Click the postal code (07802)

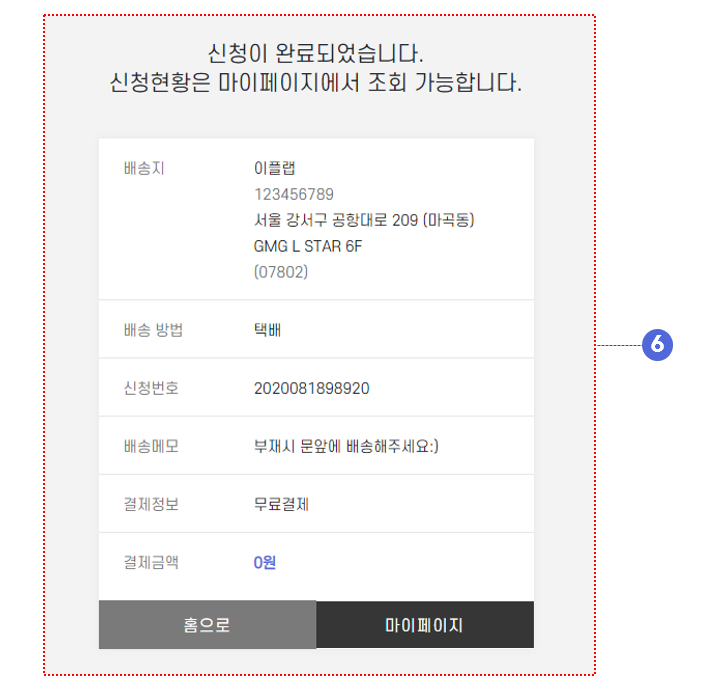(x=281, y=272)
